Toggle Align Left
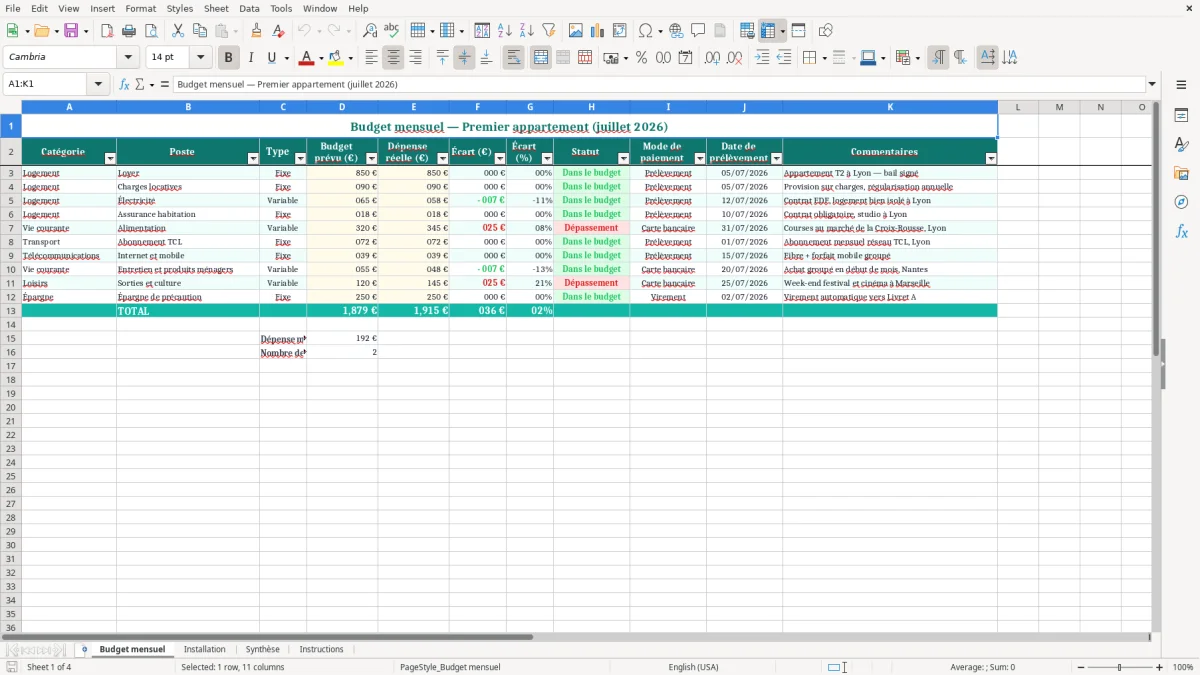Screen dimensions: 1200x675 coord(371,58)
